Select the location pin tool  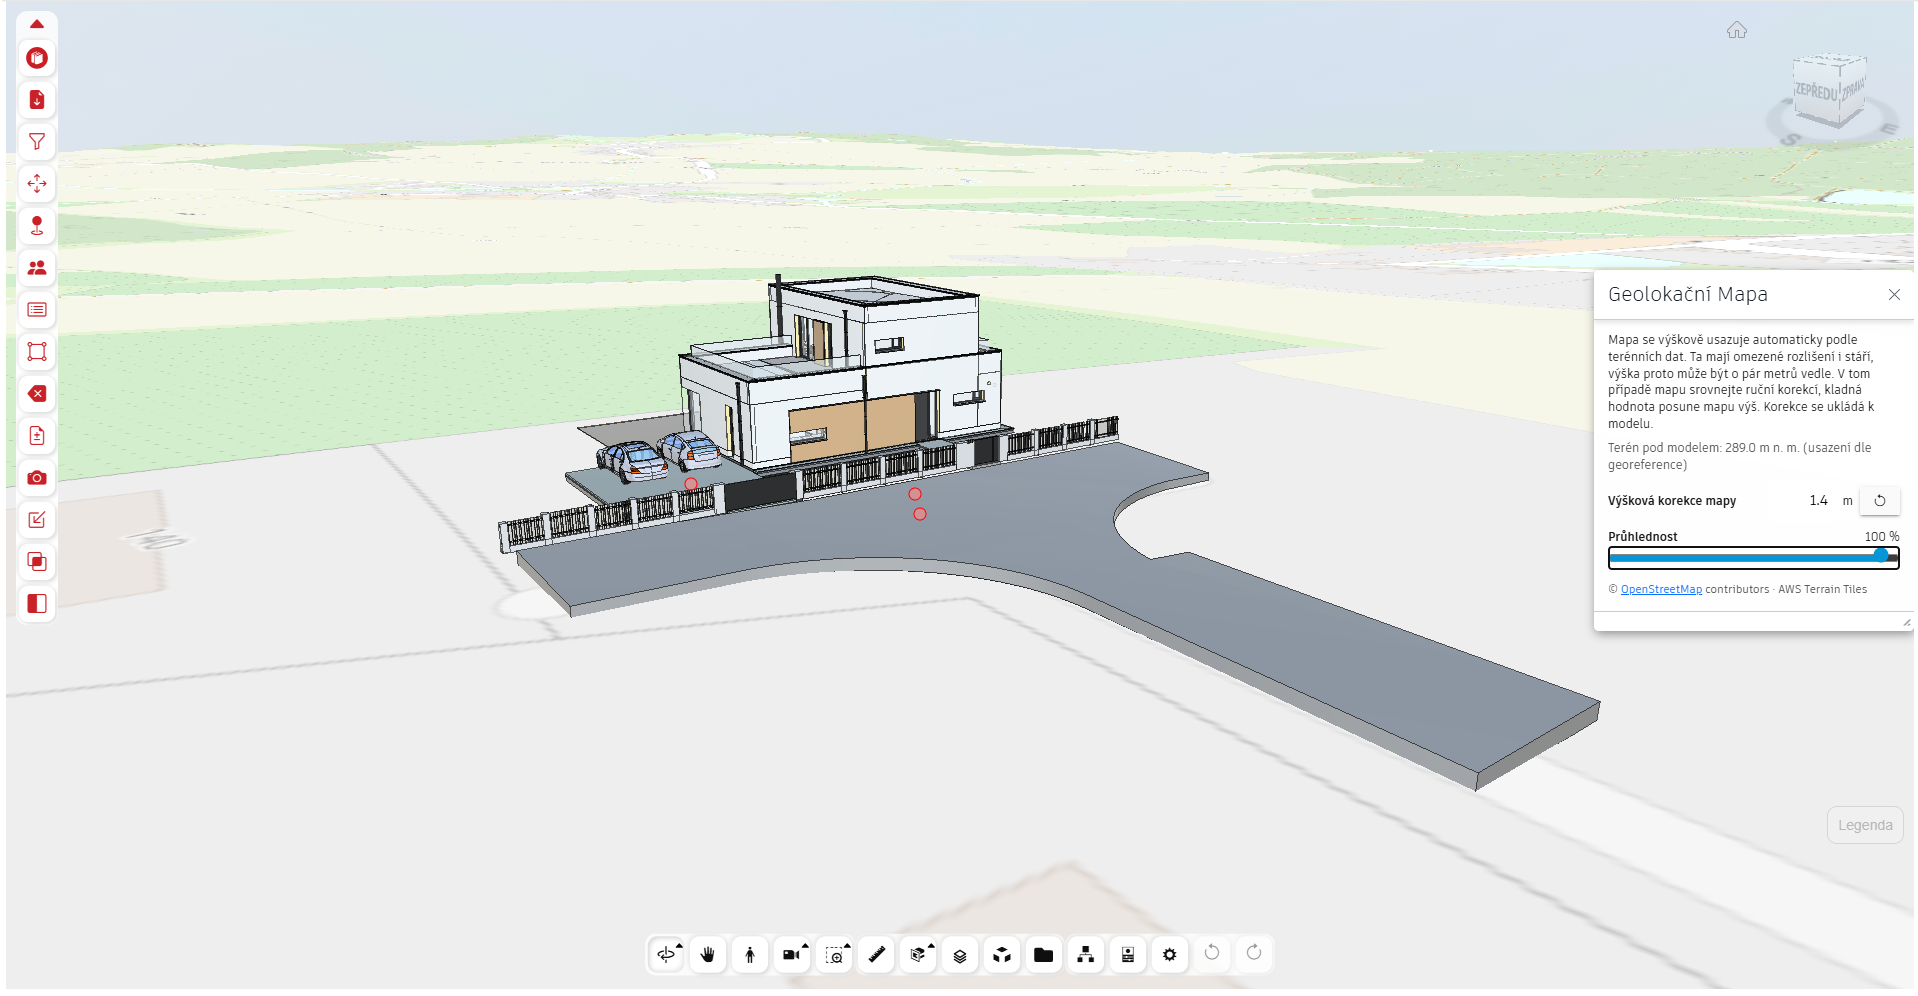point(37,226)
